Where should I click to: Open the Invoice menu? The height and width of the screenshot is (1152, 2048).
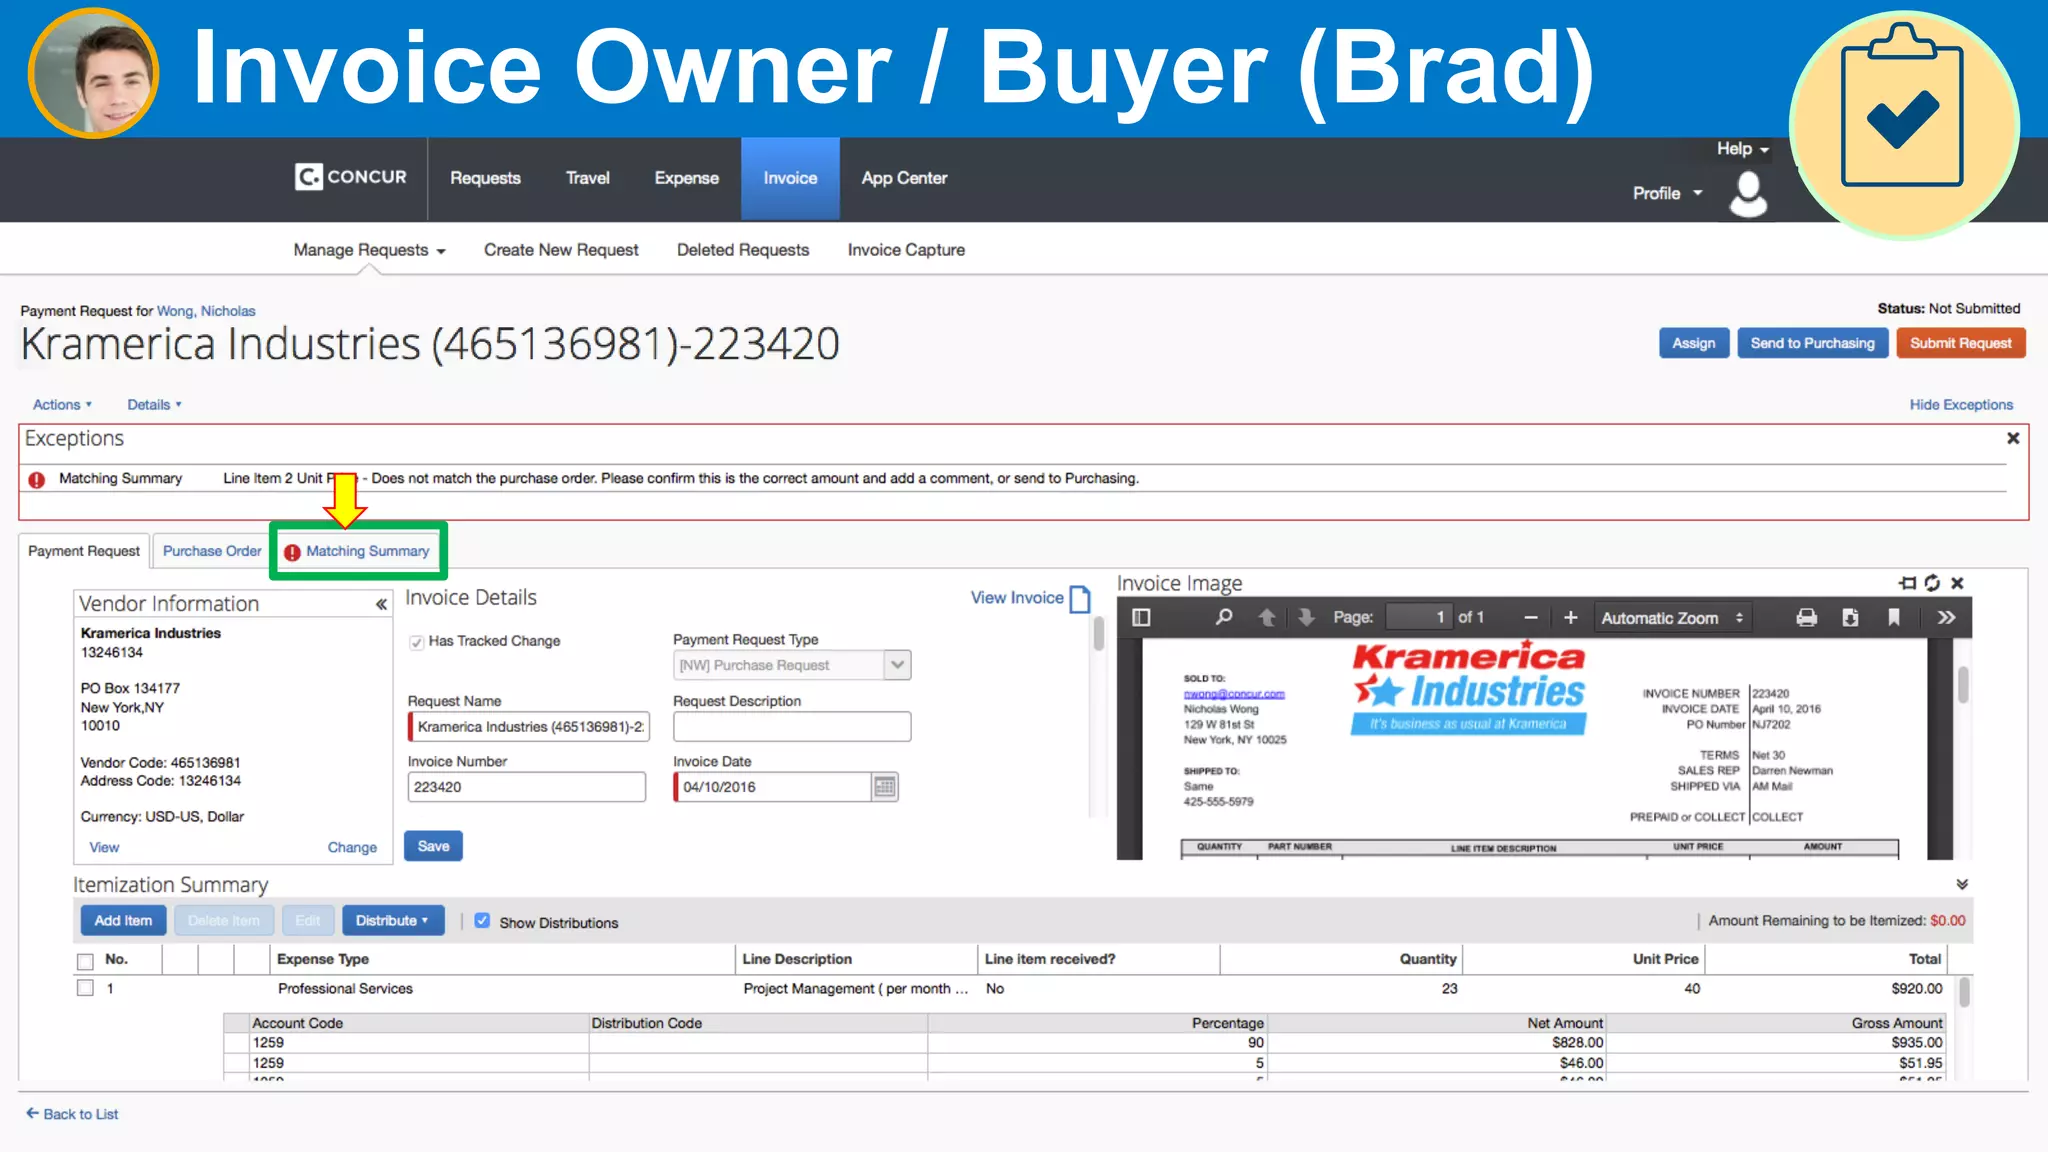click(x=790, y=178)
